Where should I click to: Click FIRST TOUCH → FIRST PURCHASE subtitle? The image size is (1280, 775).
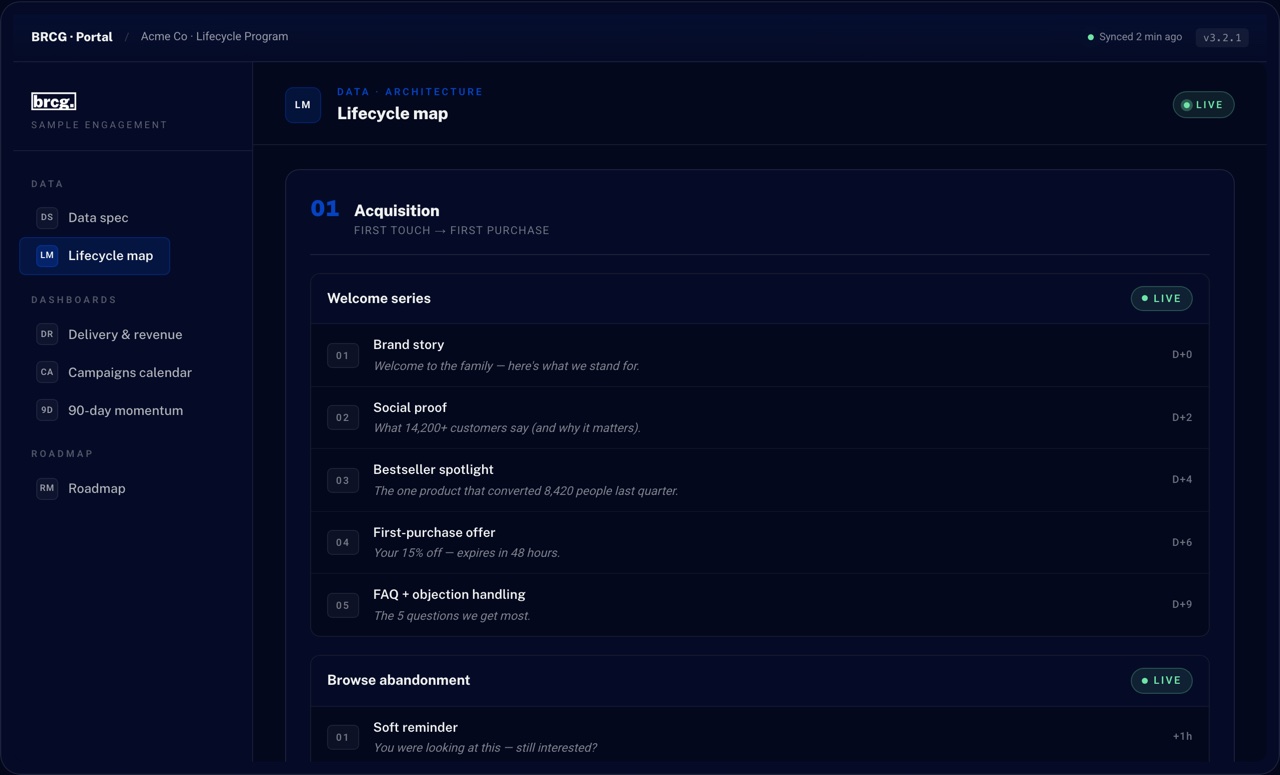click(x=451, y=230)
